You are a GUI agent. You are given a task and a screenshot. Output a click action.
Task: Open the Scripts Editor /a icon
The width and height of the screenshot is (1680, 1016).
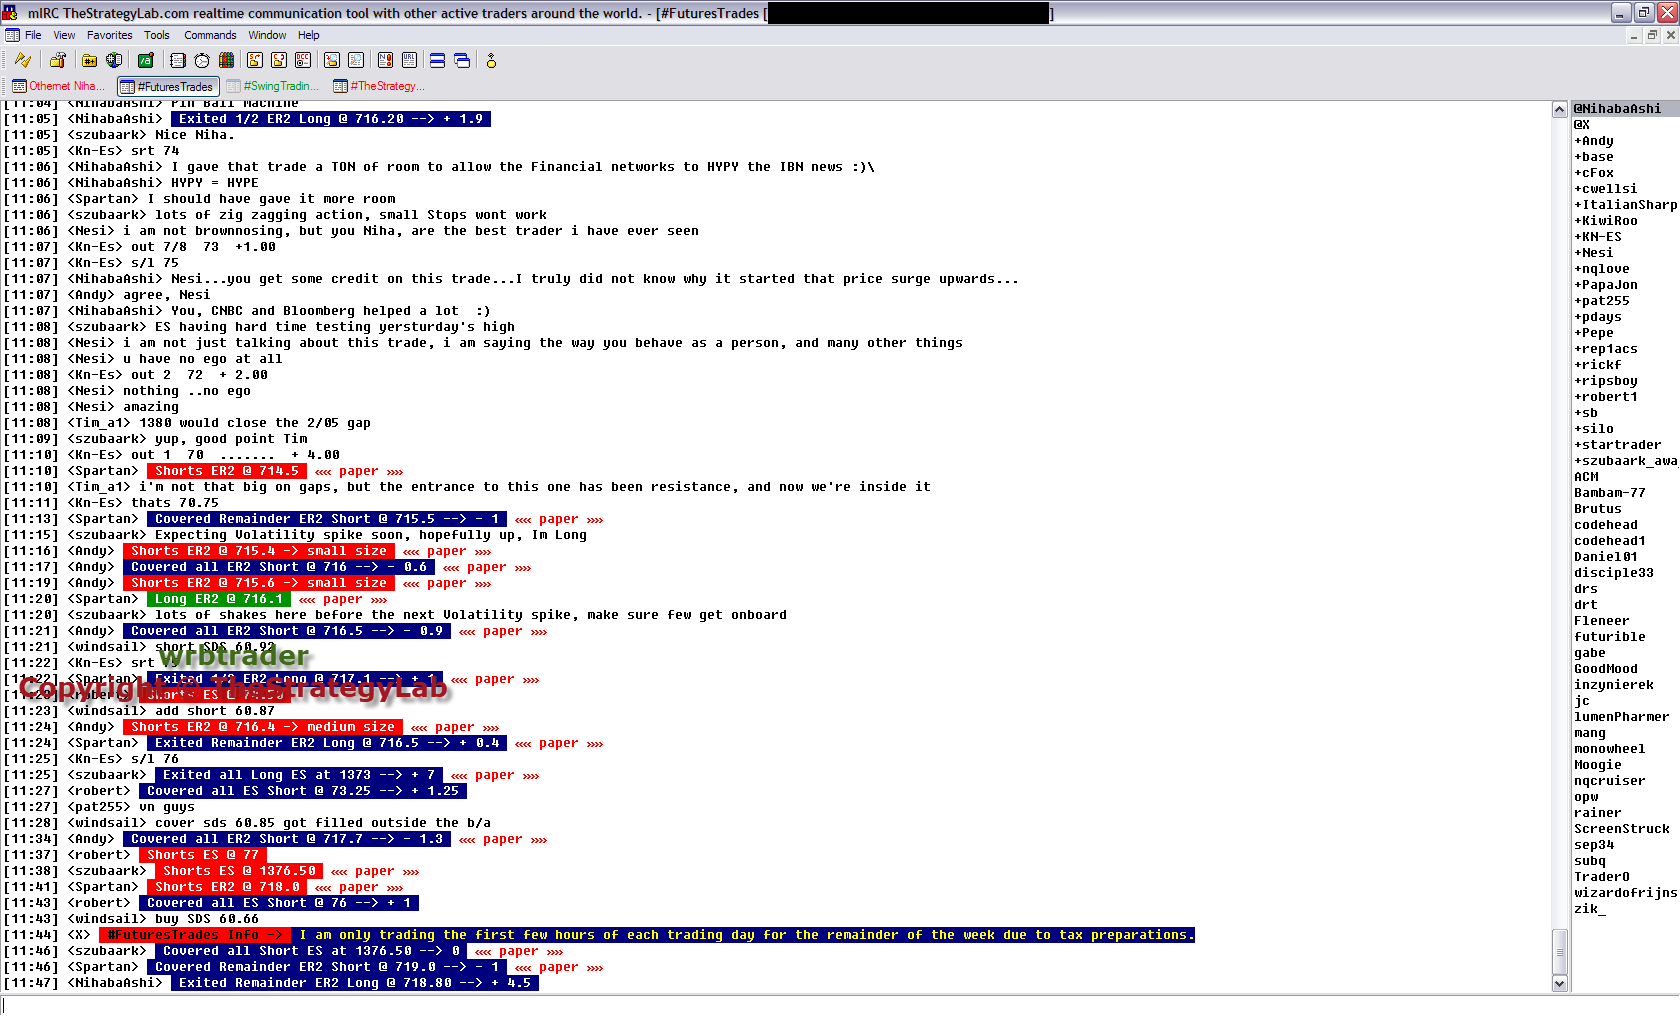pos(146,60)
